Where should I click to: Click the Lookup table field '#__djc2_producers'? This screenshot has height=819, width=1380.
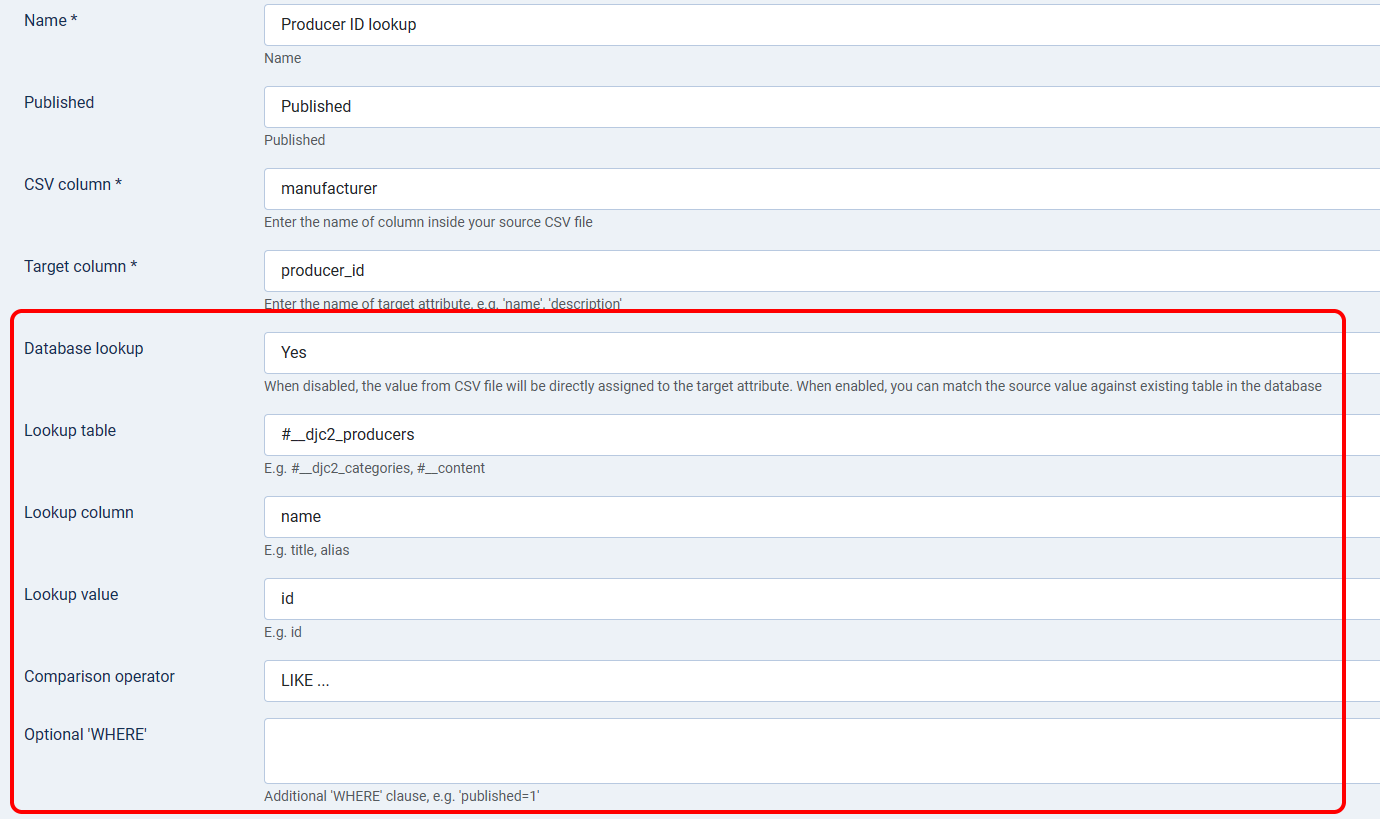coord(822,435)
